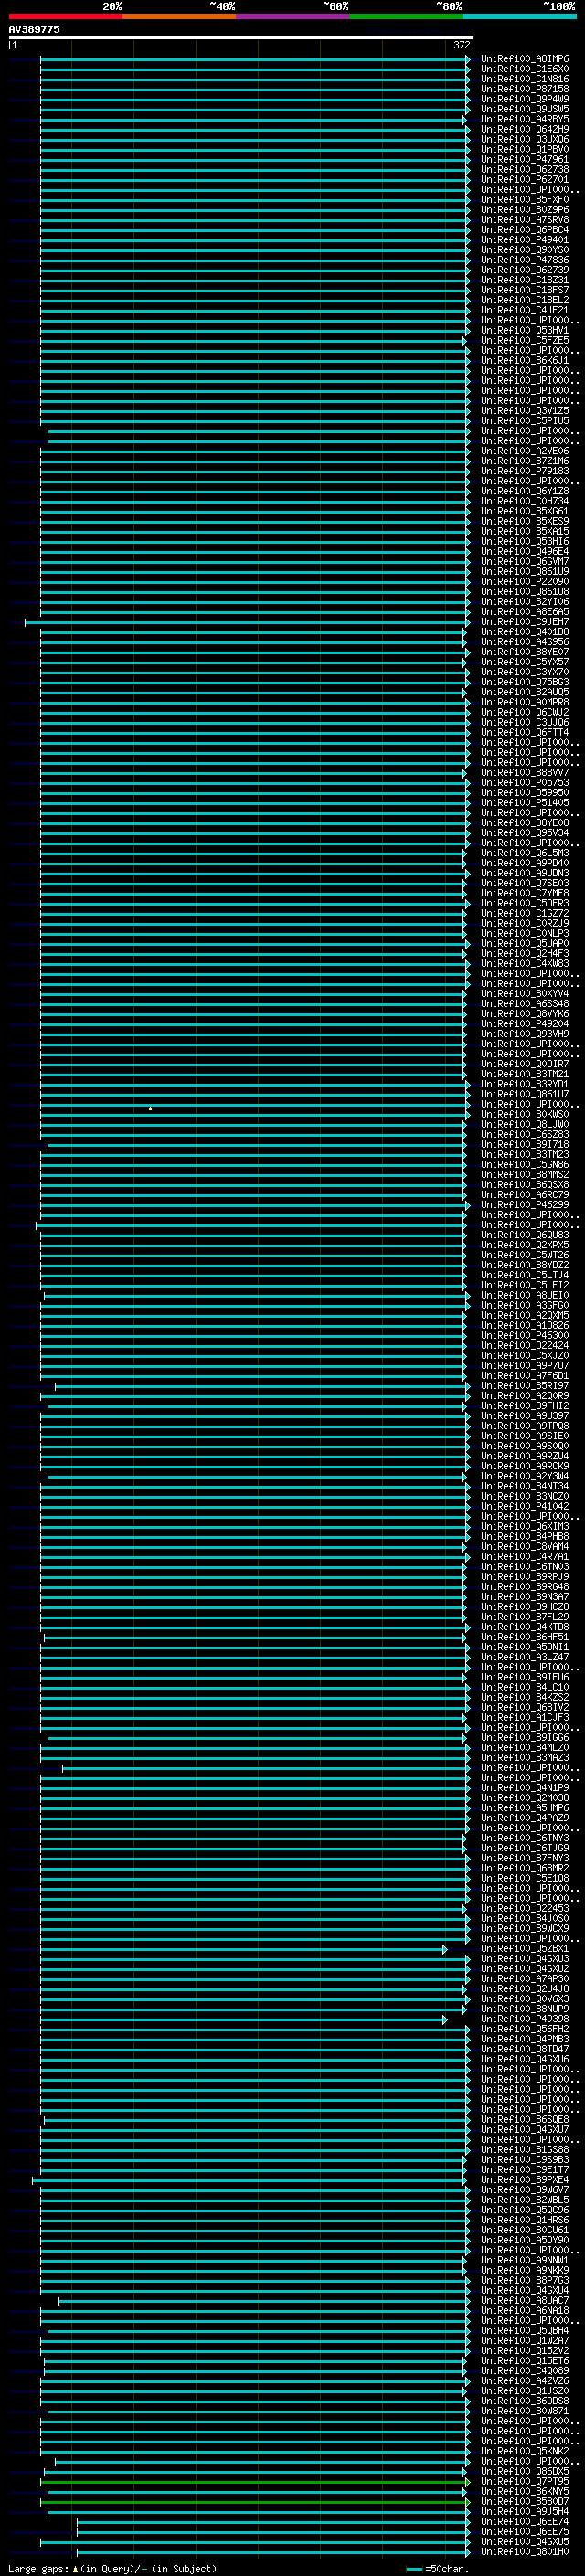Screen dimensions: 585x2576
Task: Select UniRef100_Q801H0 label
Action: click(x=524, y=2552)
